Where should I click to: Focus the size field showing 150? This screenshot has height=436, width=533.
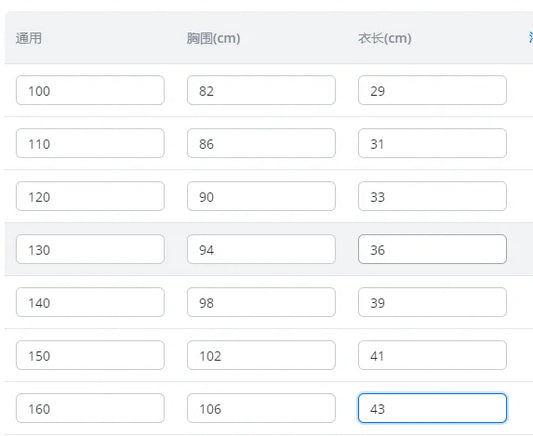click(90, 355)
